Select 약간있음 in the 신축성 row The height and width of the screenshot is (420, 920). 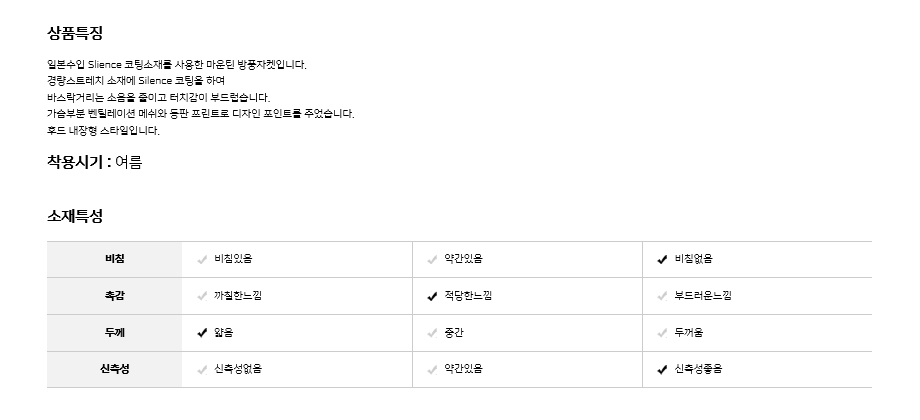click(x=463, y=369)
